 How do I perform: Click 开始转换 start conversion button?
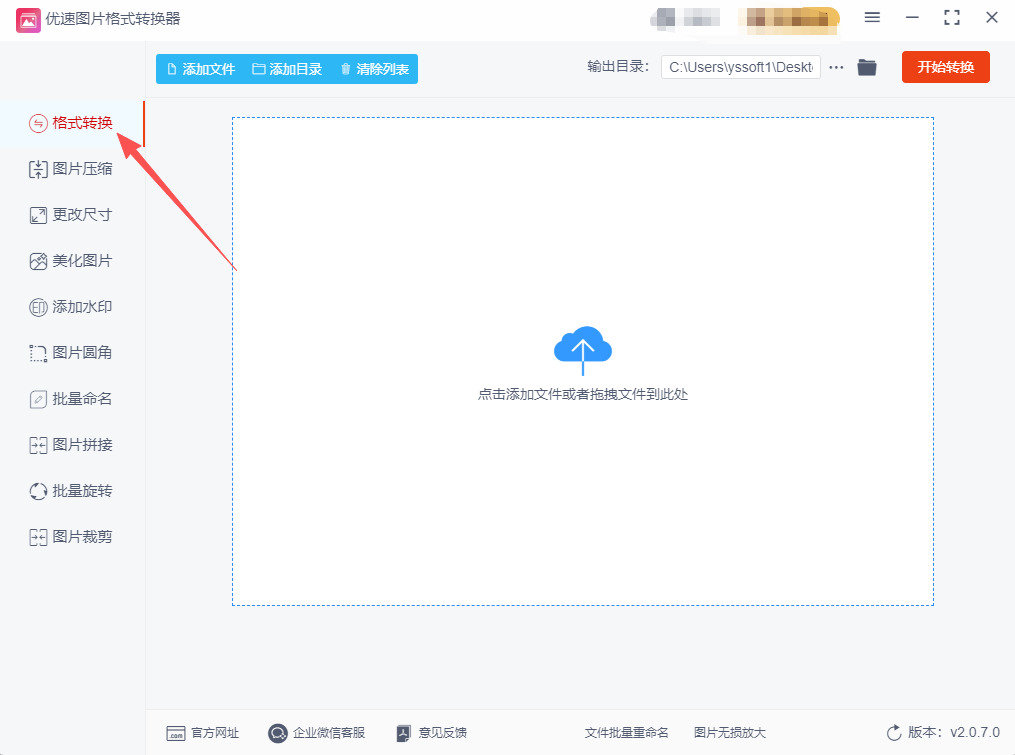[946, 67]
